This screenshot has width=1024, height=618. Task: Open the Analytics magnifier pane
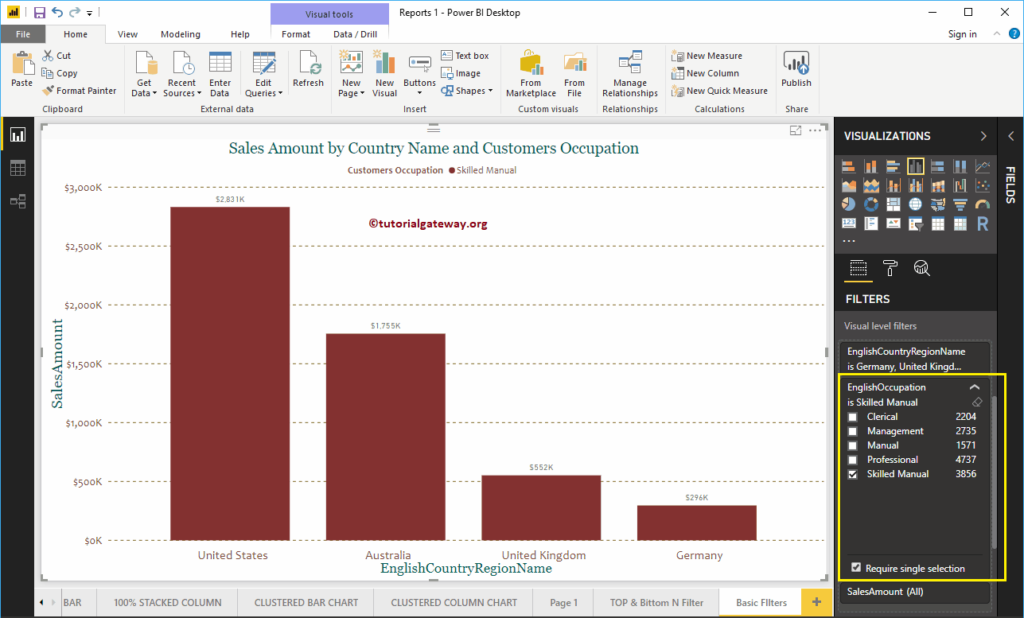click(x=921, y=268)
